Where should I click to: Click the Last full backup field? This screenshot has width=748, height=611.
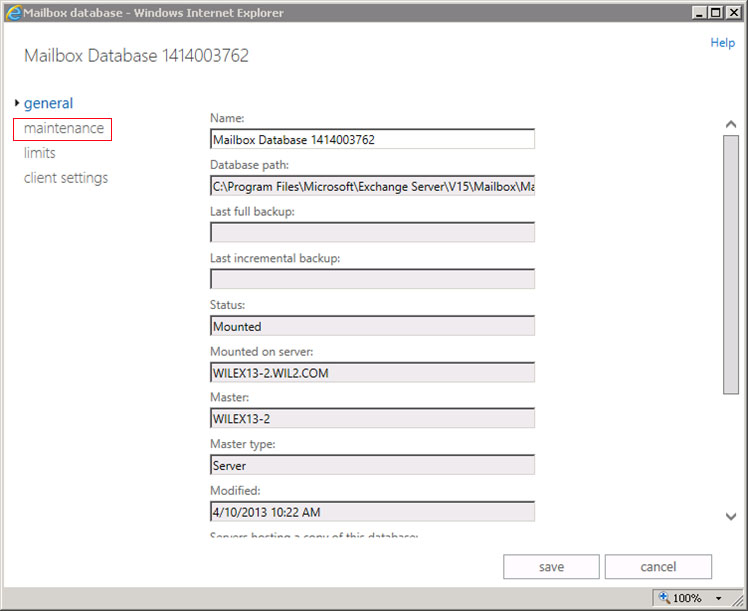(x=372, y=232)
